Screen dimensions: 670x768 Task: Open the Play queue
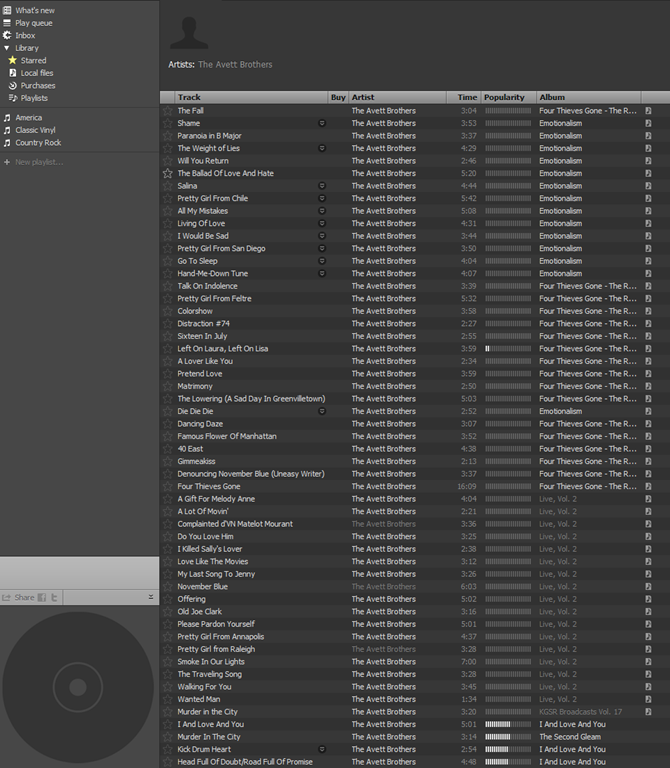point(33,22)
